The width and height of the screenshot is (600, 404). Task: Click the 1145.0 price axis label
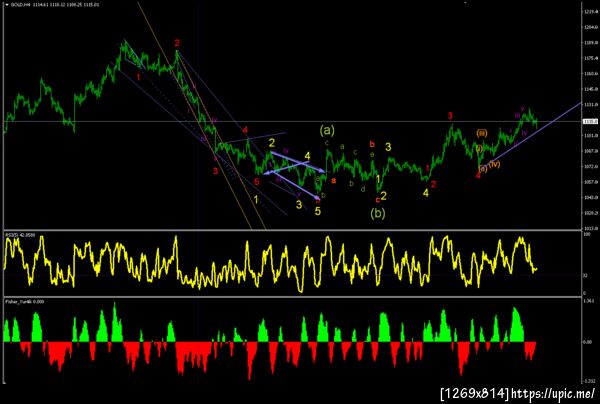[x=589, y=89]
